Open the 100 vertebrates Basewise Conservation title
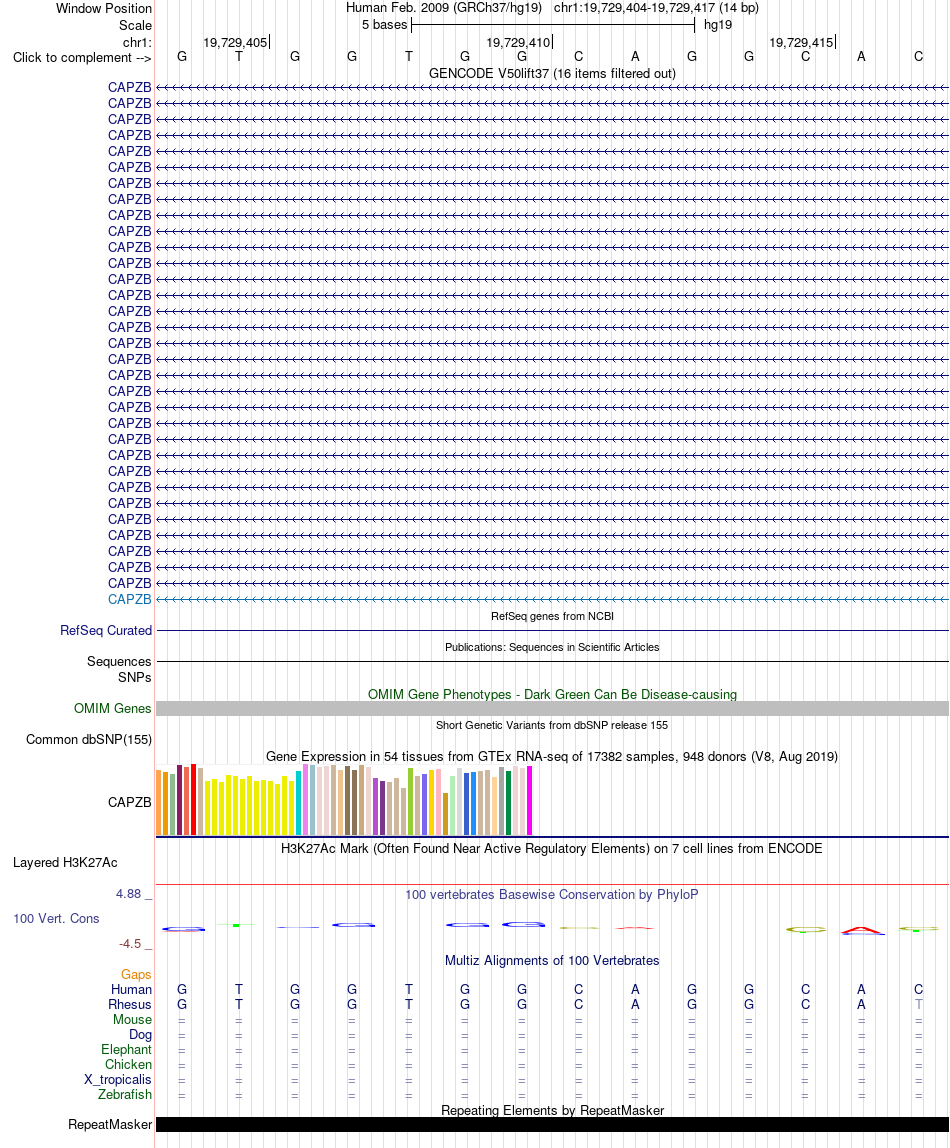 pyautogui.click(x=552, y=895)
